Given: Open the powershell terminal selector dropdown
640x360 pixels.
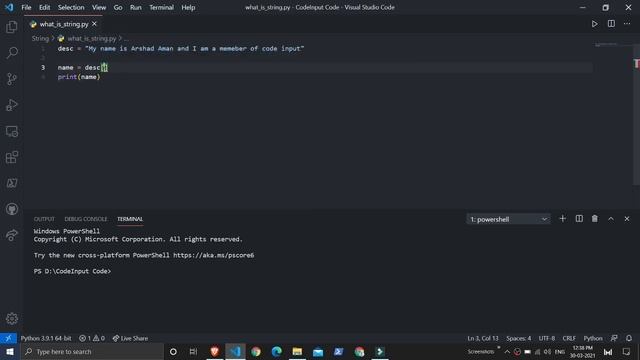Looking at the screenshot, I should [x=508, y=219].
